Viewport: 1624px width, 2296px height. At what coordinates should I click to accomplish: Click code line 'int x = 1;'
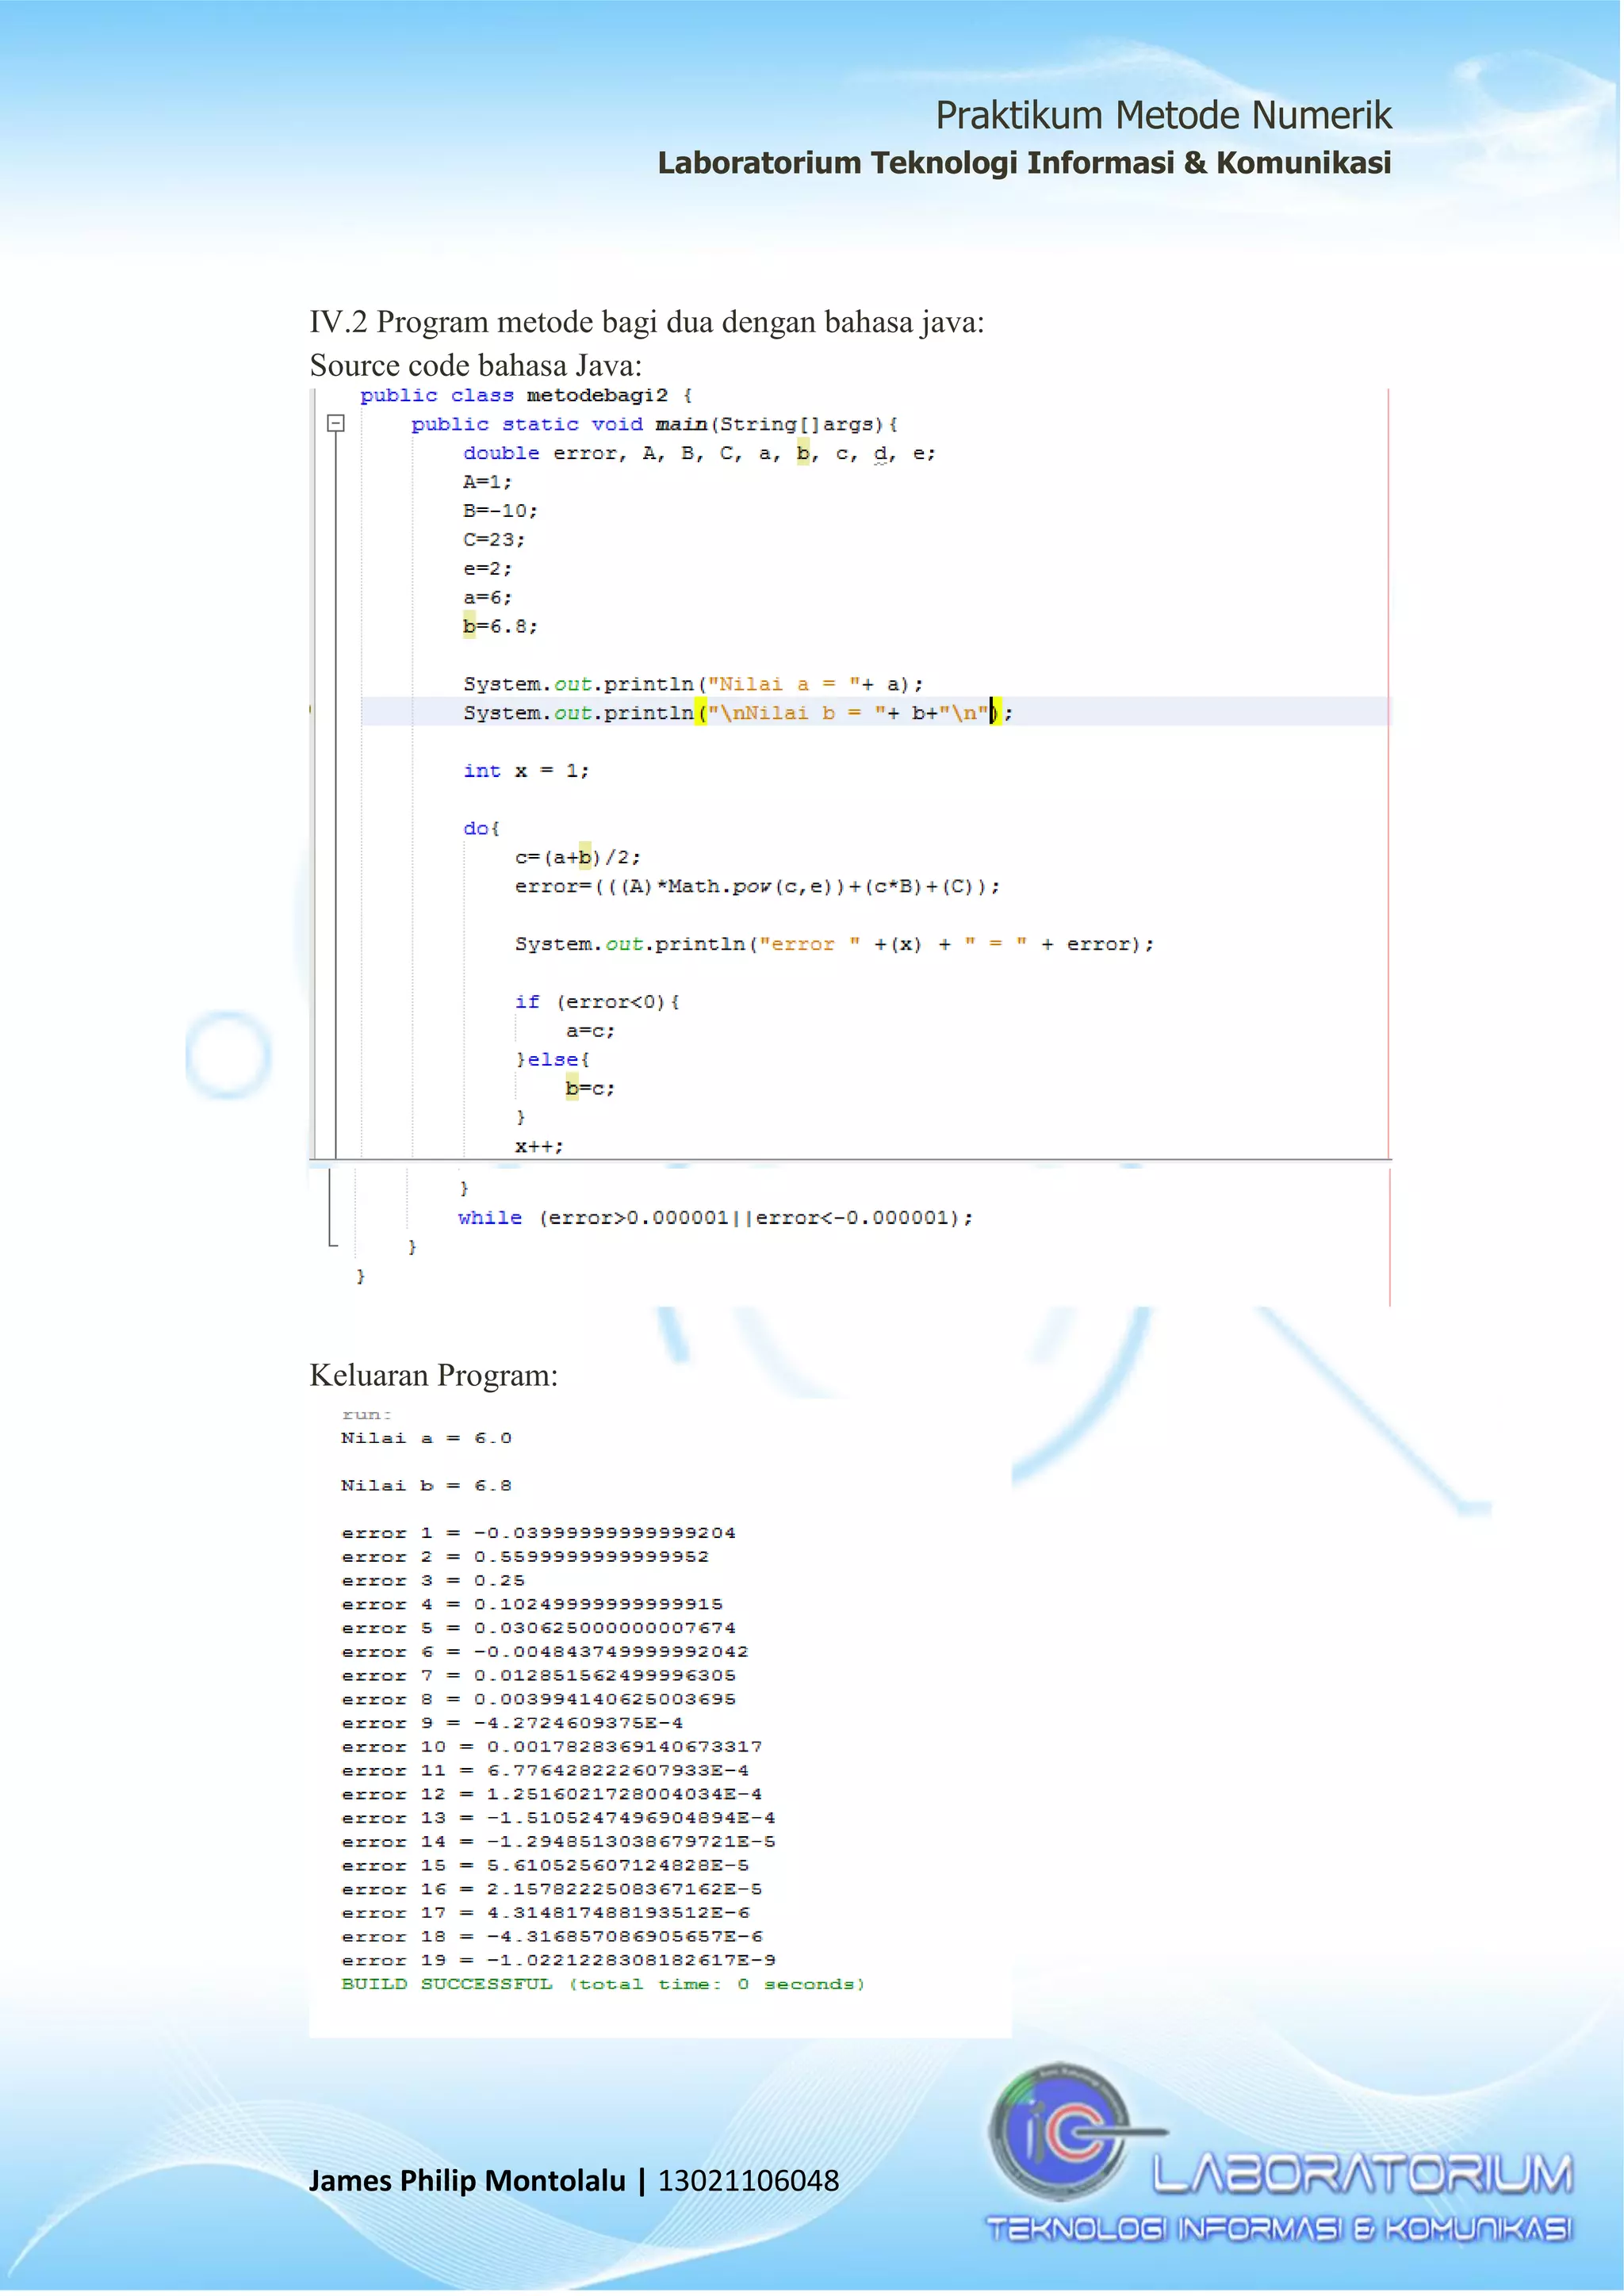point(526,771)
